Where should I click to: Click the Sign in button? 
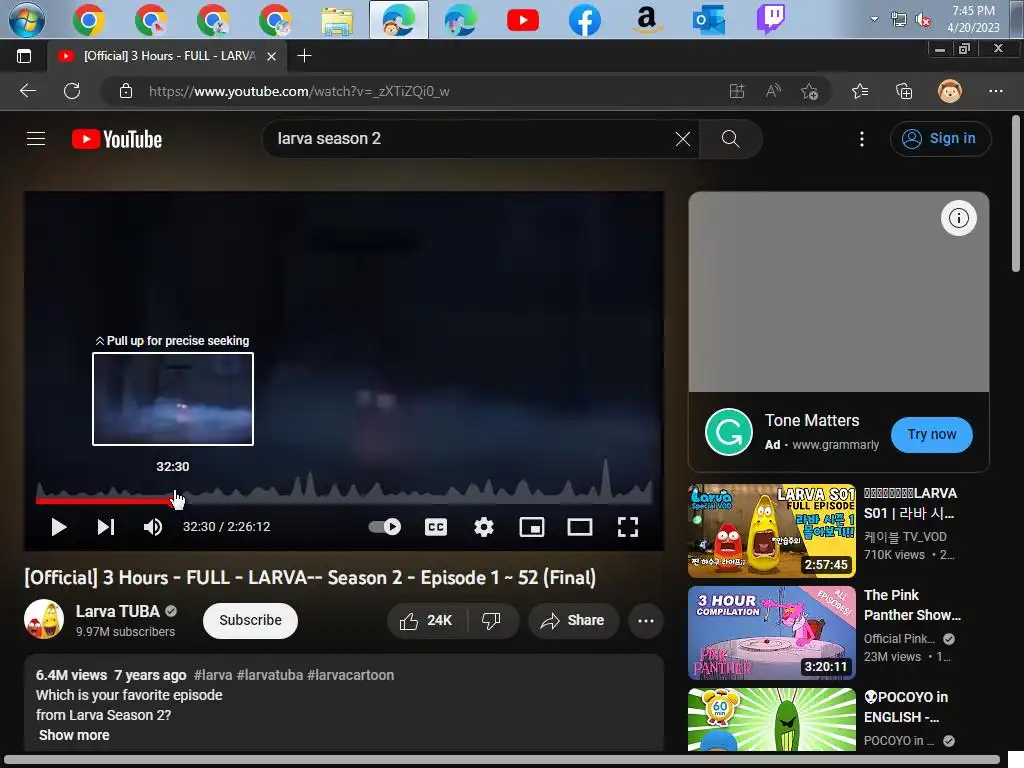940,138
